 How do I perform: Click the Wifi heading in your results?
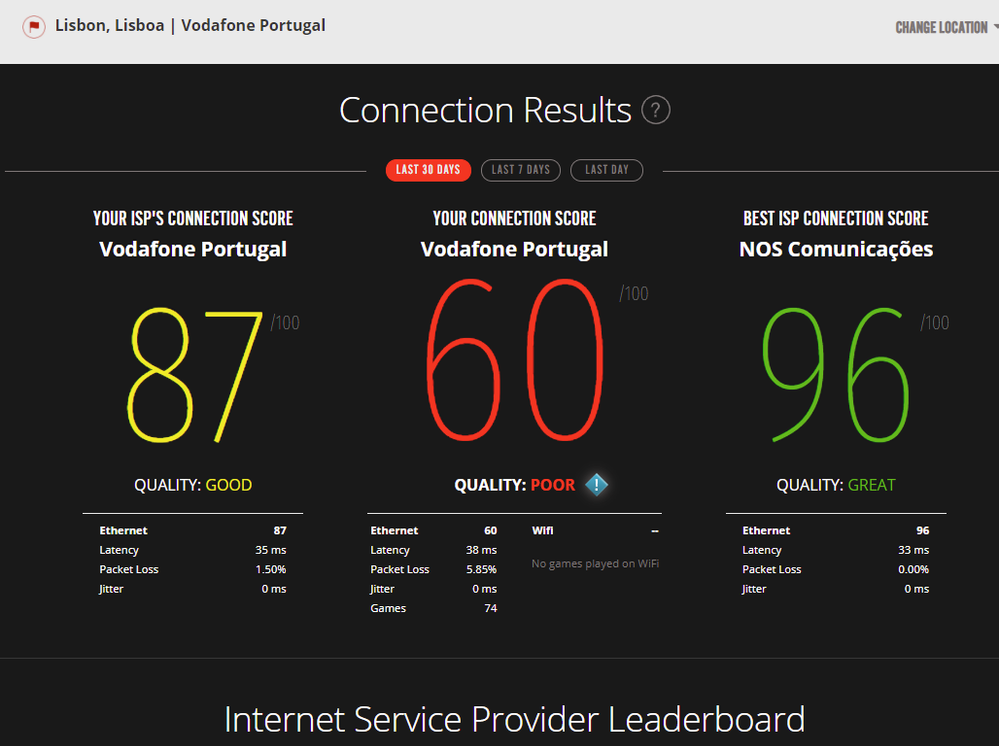[x=543, y=531]
